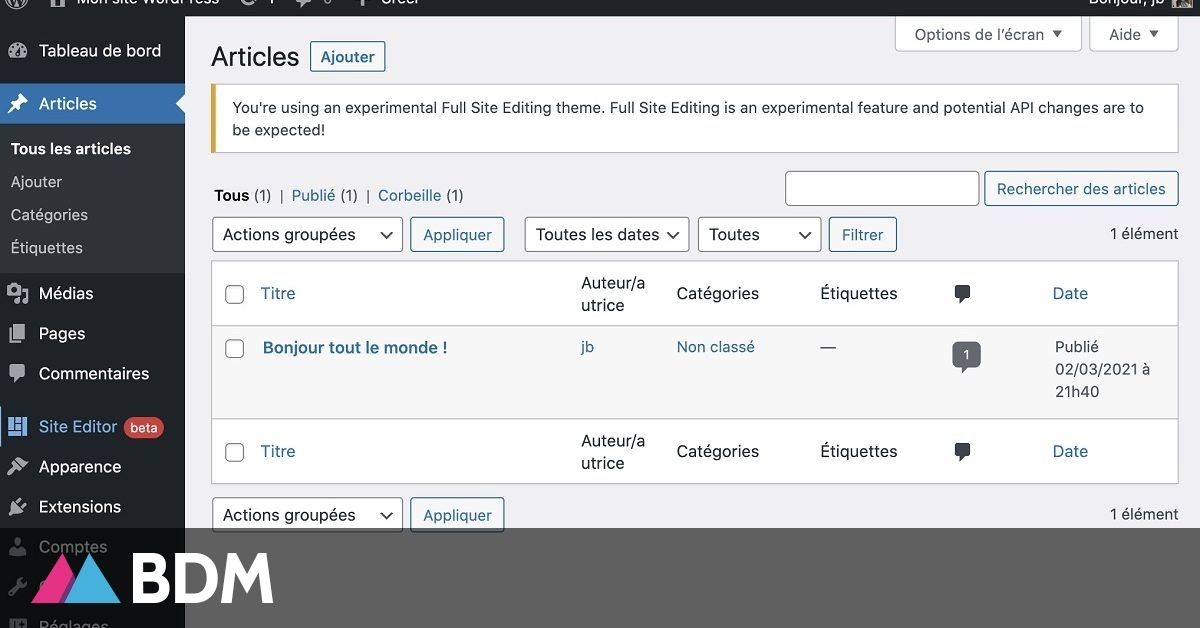The height and width of the screenshot is (628, 1200).
Task: Click the Rechercher des articles button
Action: (x=1081, y=188)
